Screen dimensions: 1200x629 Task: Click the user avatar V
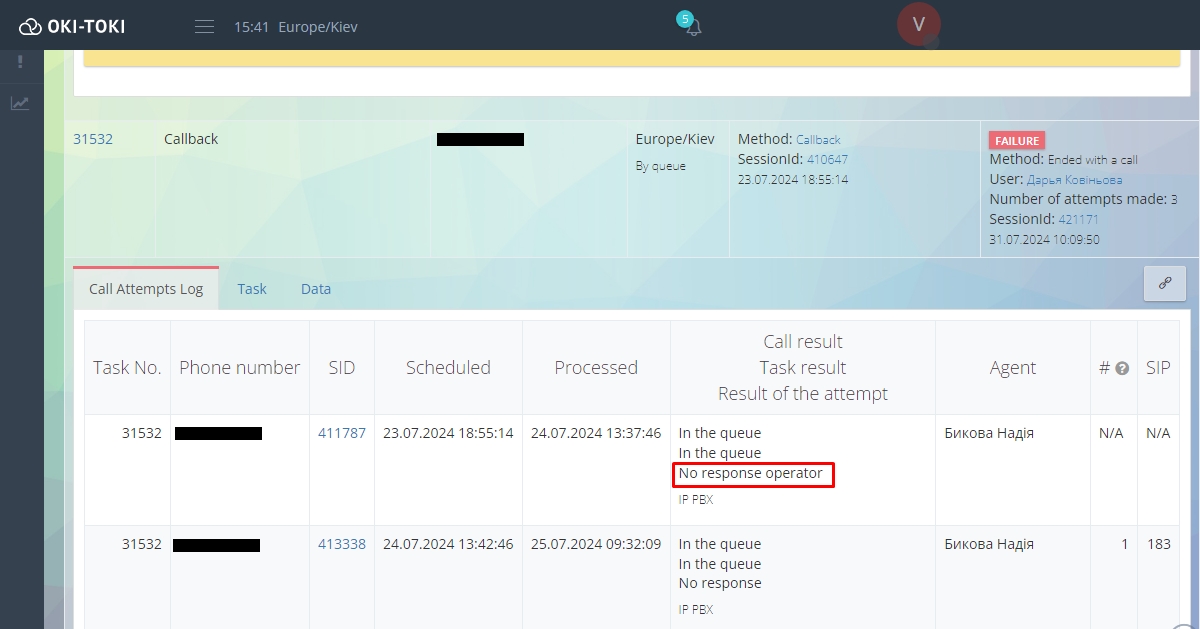coord(918,24)
